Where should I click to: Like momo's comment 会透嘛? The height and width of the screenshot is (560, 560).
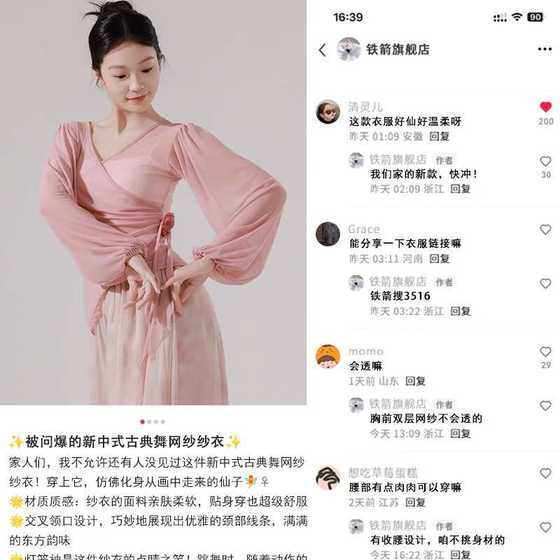[x=545, y=351]
